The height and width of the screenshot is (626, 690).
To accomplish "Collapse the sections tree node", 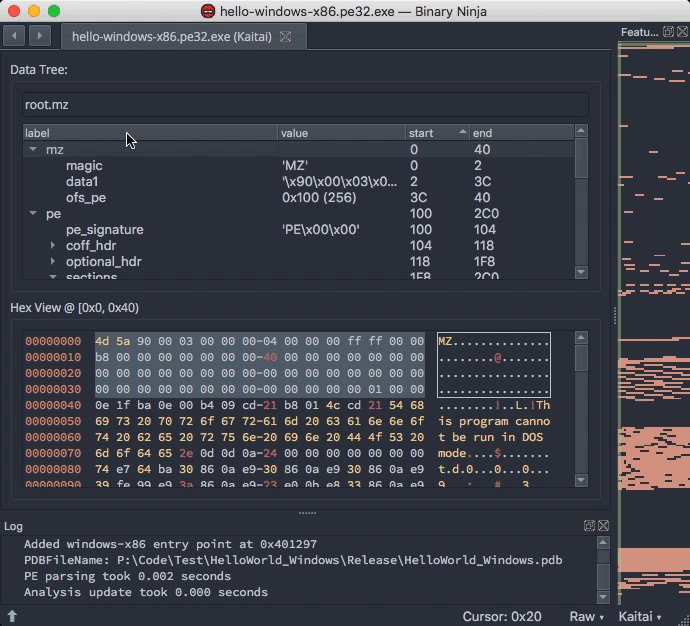I will pyautogui.click(x=53, y=277).
